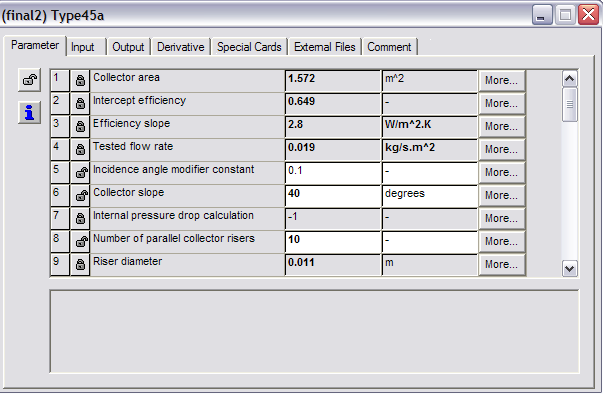
Task: Toggle the lock icon for Intercept efficiency
Action: click(80, 104)
